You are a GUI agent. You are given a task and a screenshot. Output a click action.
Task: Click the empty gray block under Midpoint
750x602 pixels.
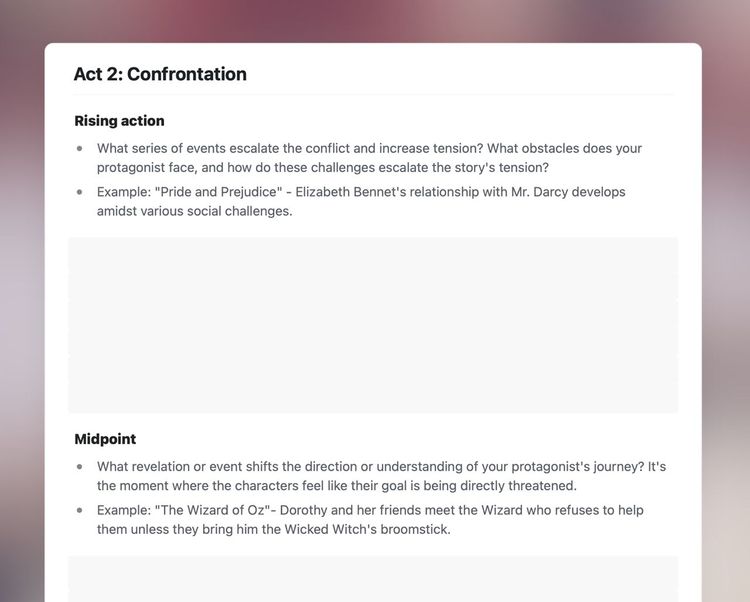pos(372,578)
